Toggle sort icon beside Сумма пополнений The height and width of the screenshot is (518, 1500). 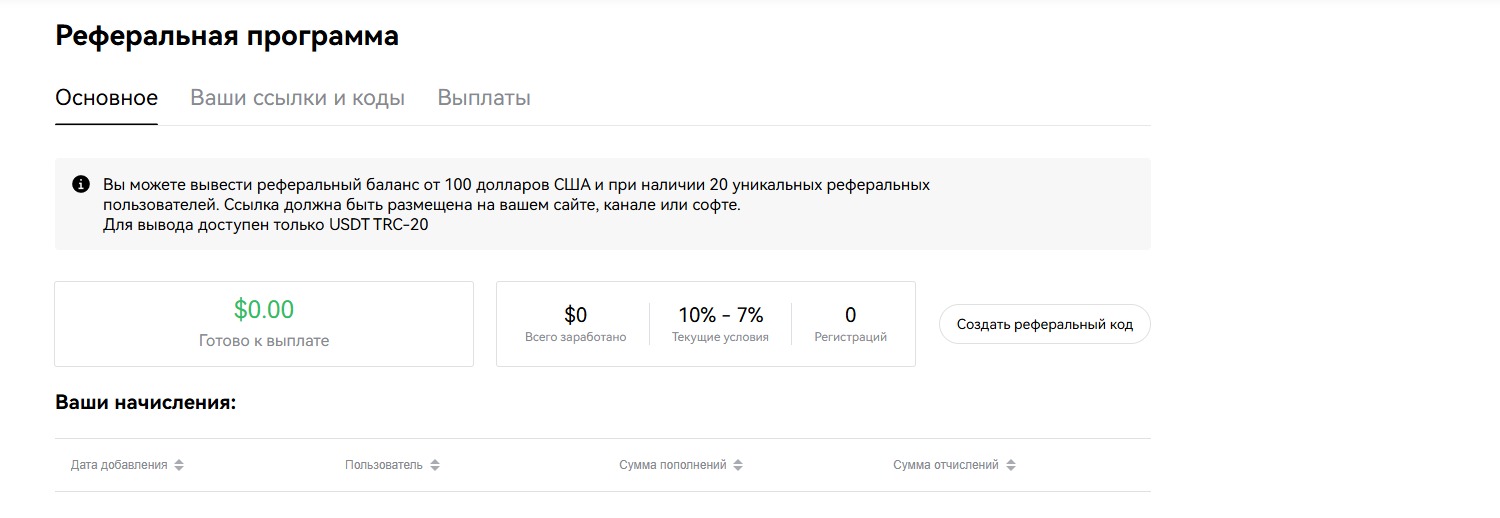(738, 466)
